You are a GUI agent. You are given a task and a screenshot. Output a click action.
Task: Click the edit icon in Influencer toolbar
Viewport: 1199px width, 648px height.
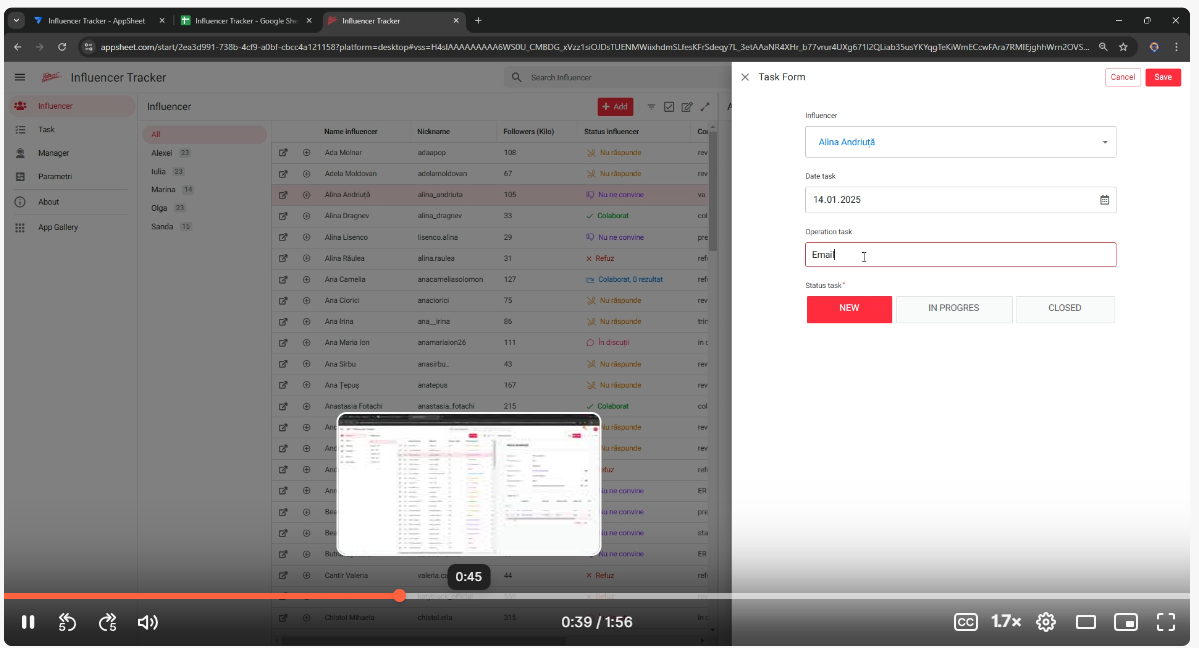pos(687,107)
